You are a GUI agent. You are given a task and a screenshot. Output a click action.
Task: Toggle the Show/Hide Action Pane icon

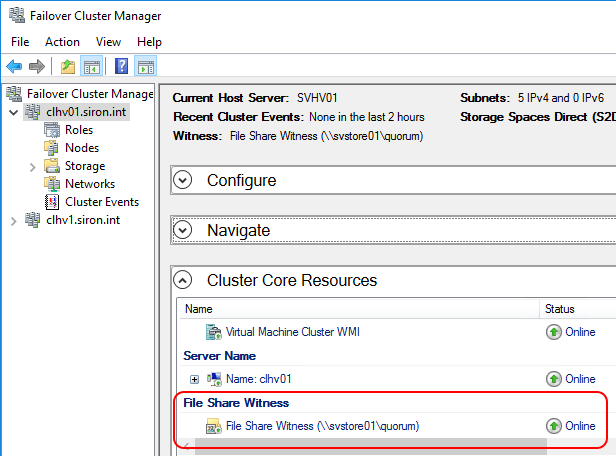pos(145,66)
